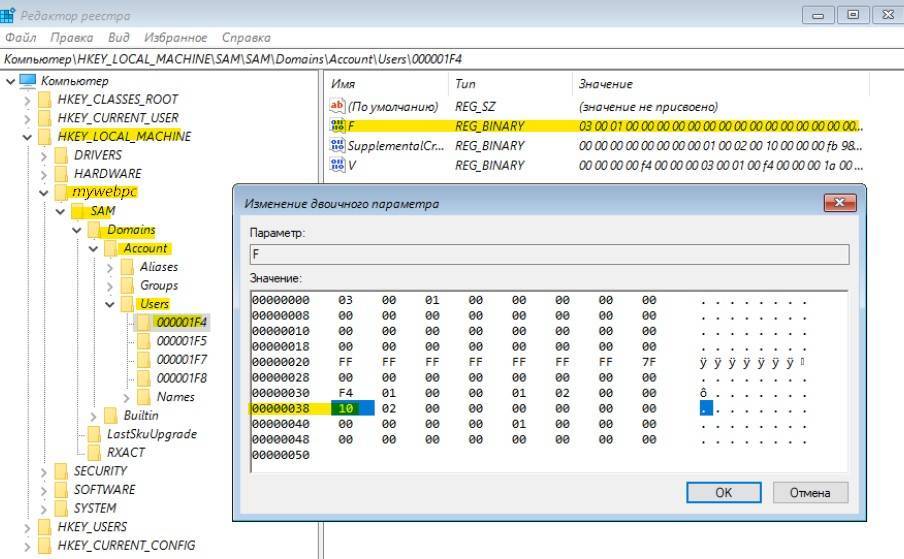Expand the HKEY_CURRENT_USER branch

pos(27,118)
